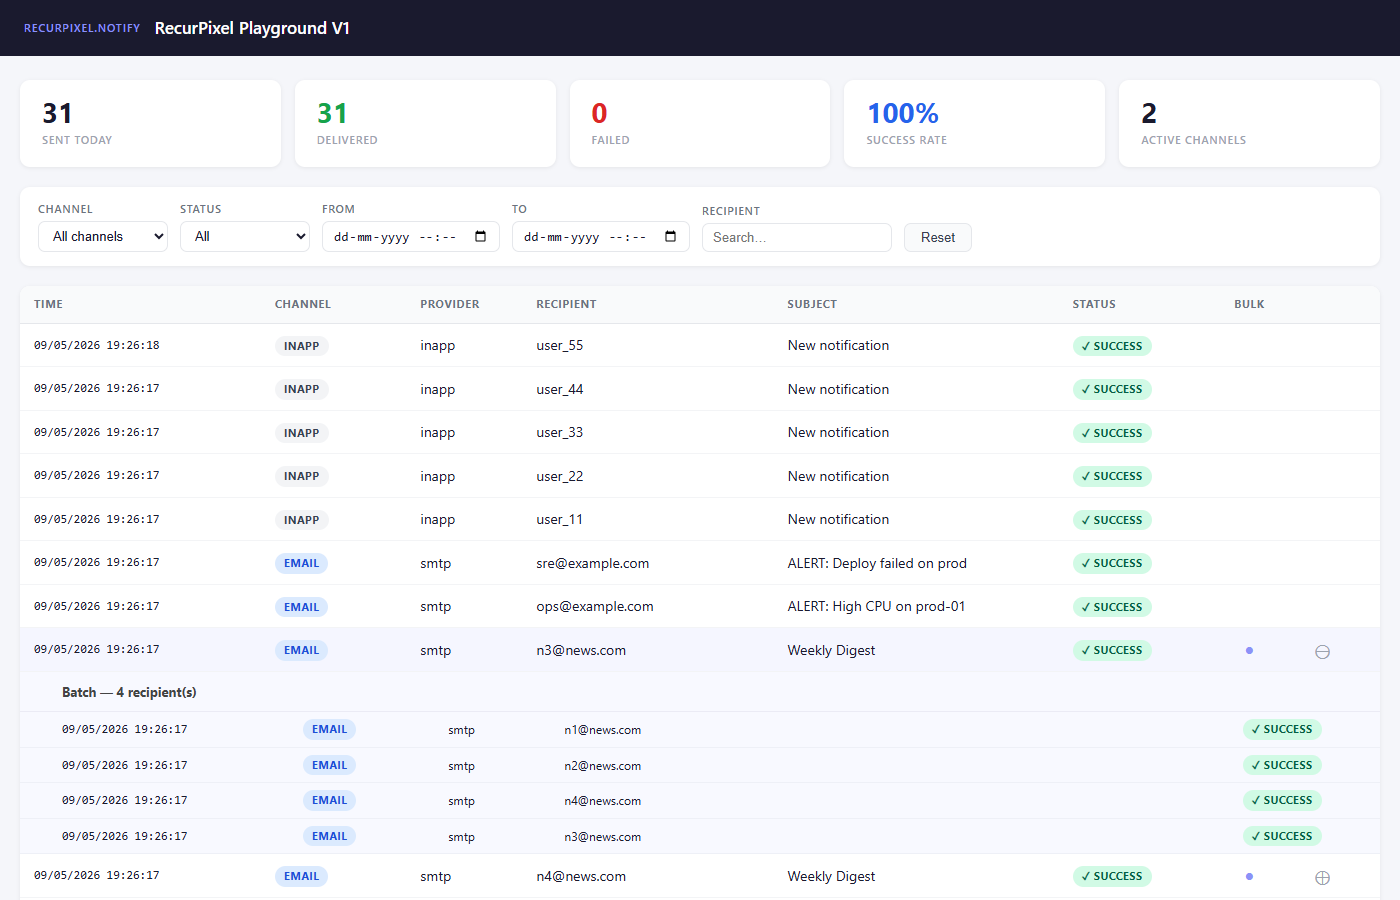Click batch recipient n1@news.com
Screen dimensions: 1400x900
pos(603,731)
